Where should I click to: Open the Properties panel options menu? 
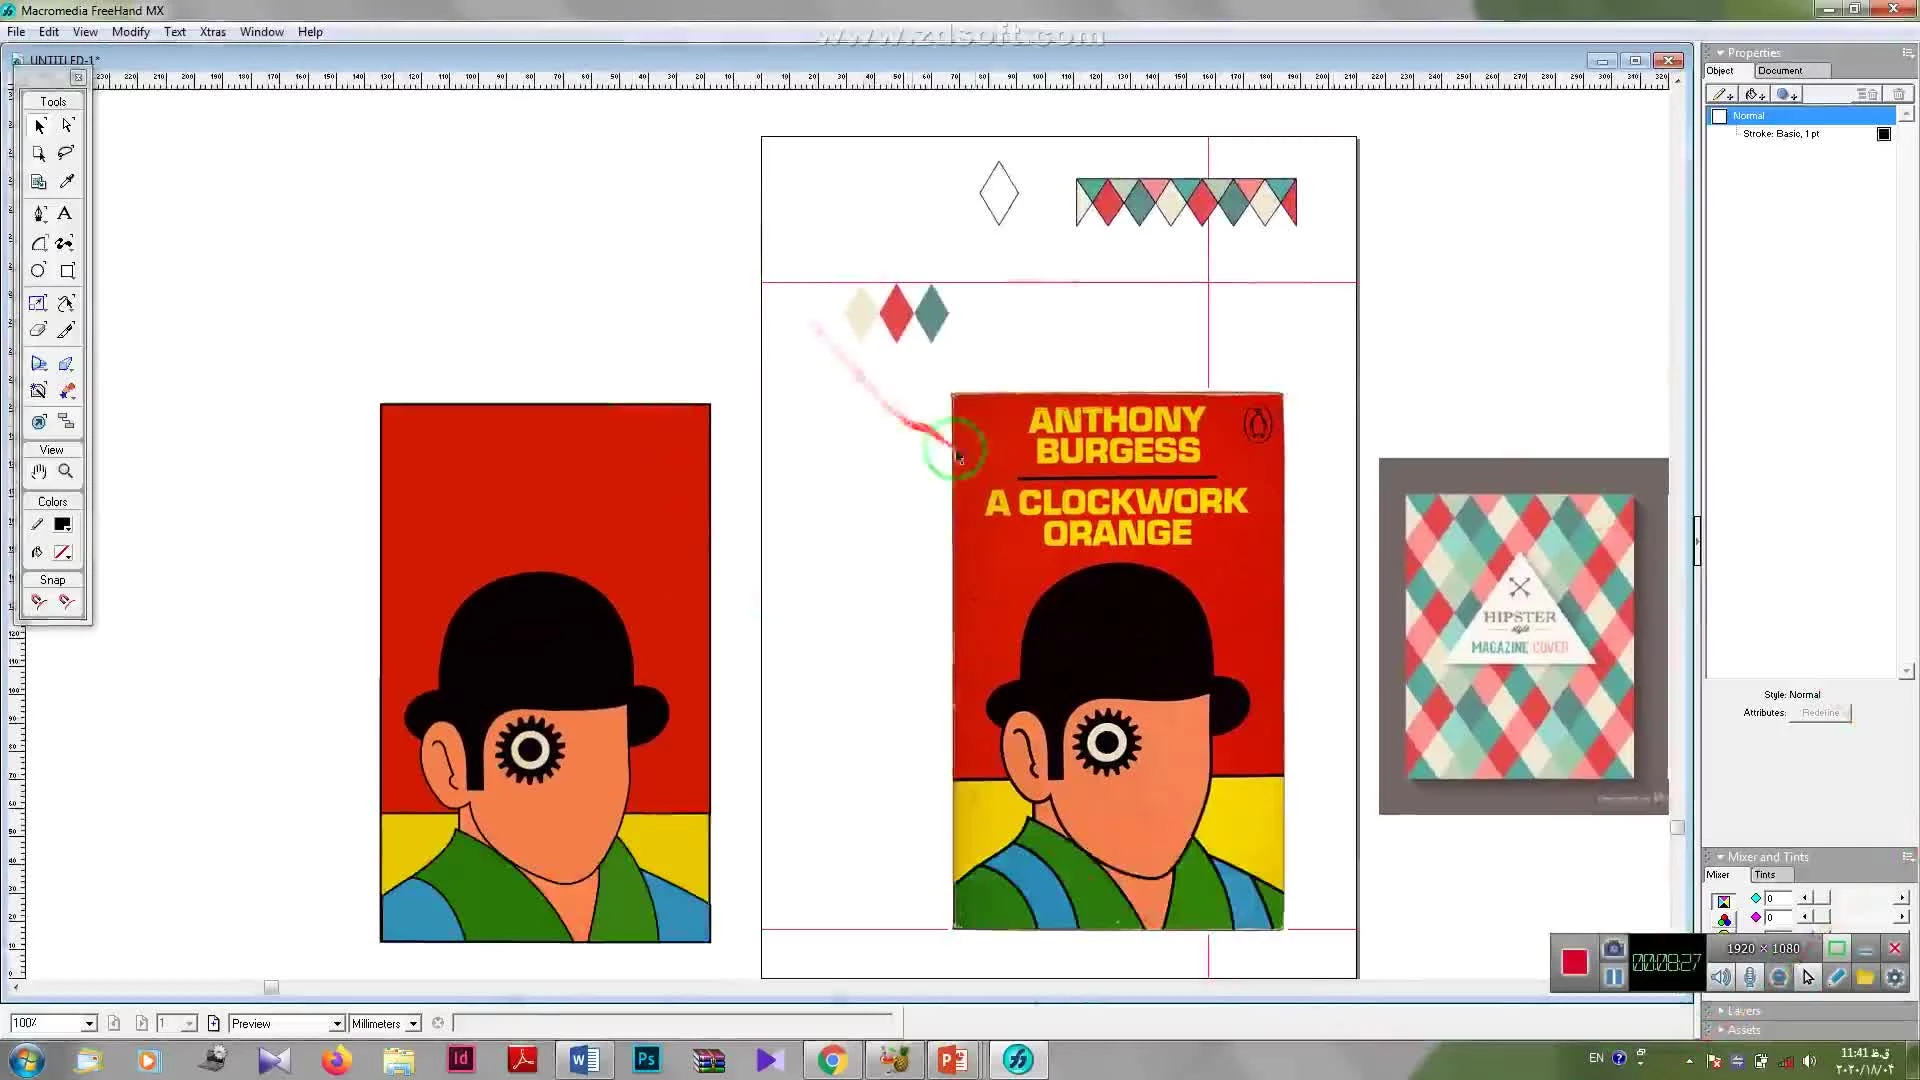[1908, 53]
